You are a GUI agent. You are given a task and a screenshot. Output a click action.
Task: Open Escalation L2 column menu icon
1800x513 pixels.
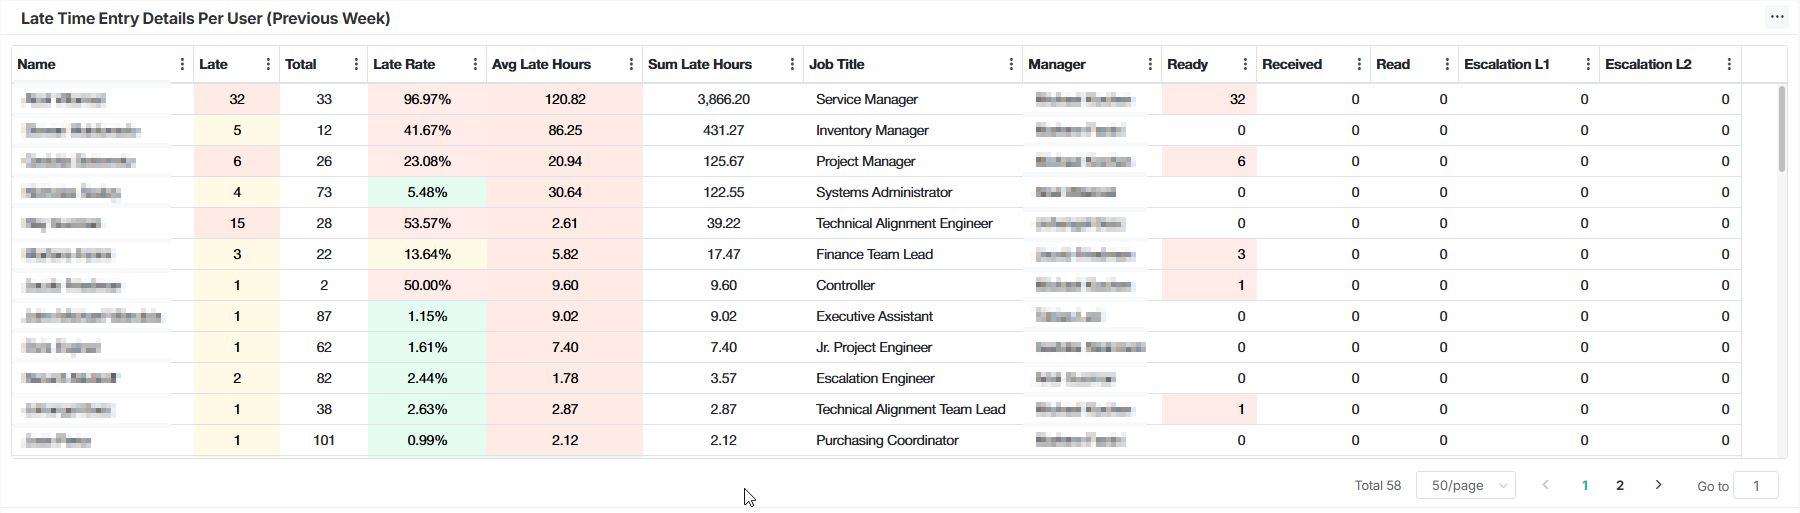click(1729, 64)
